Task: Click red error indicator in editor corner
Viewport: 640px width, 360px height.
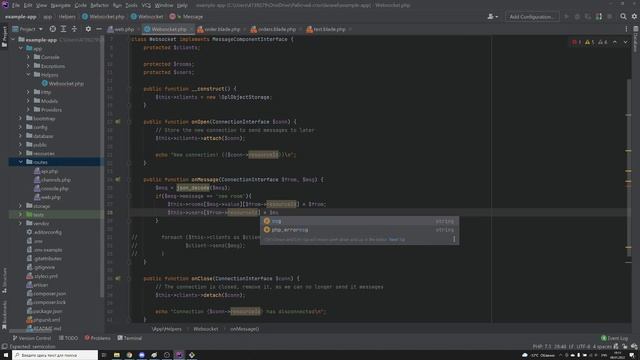Action: (x=576, y=42)
